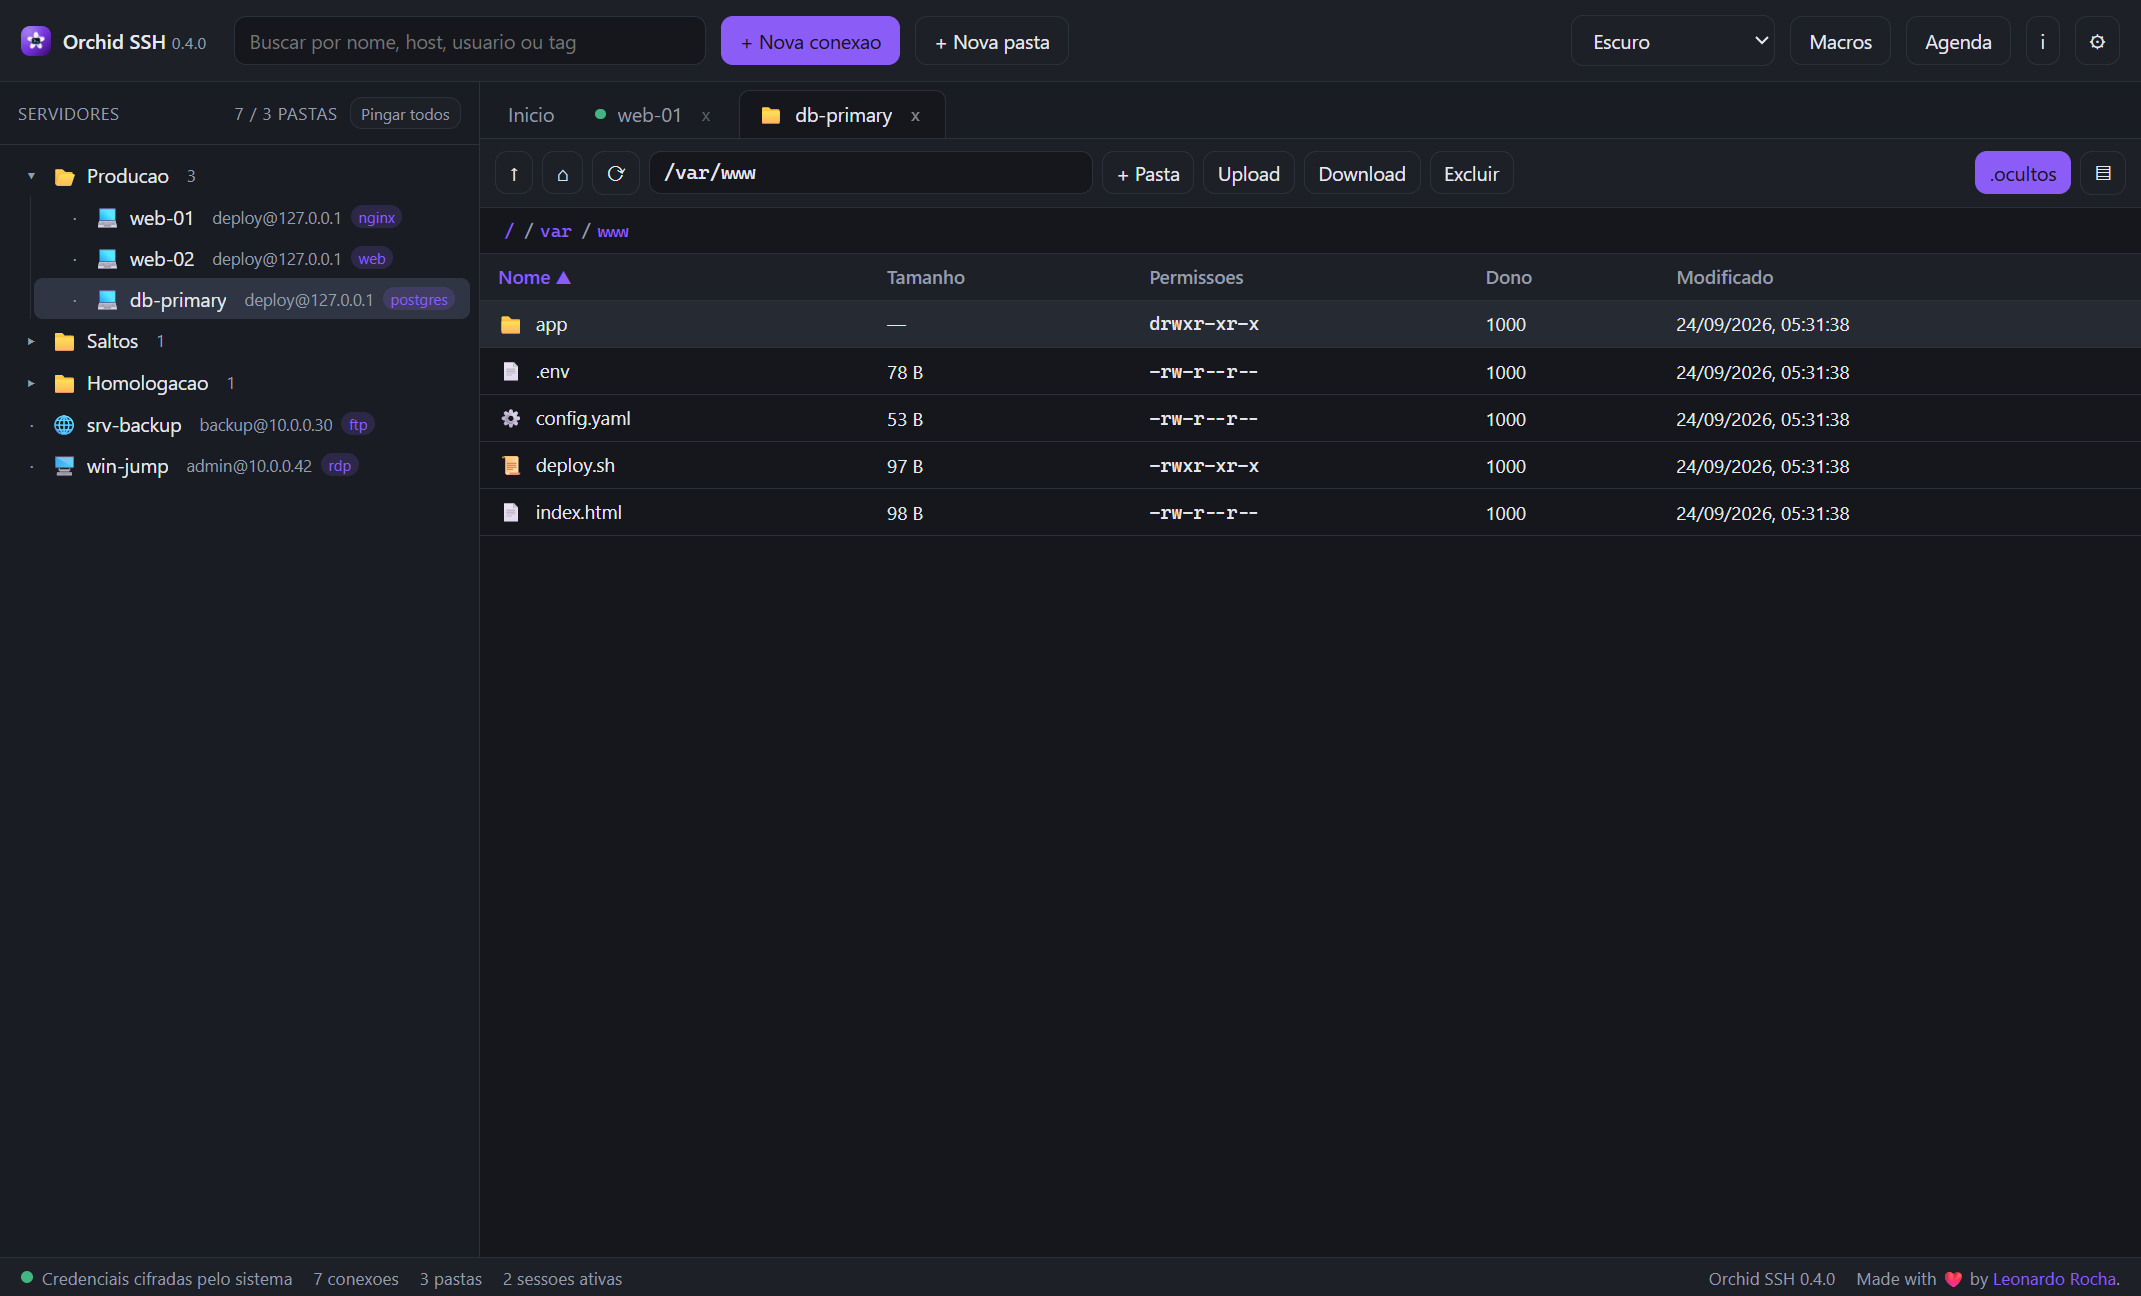Click the Upload button
This screenshot has height=1296, width=2141.
pyautogui.click(x=1249, y=173)
